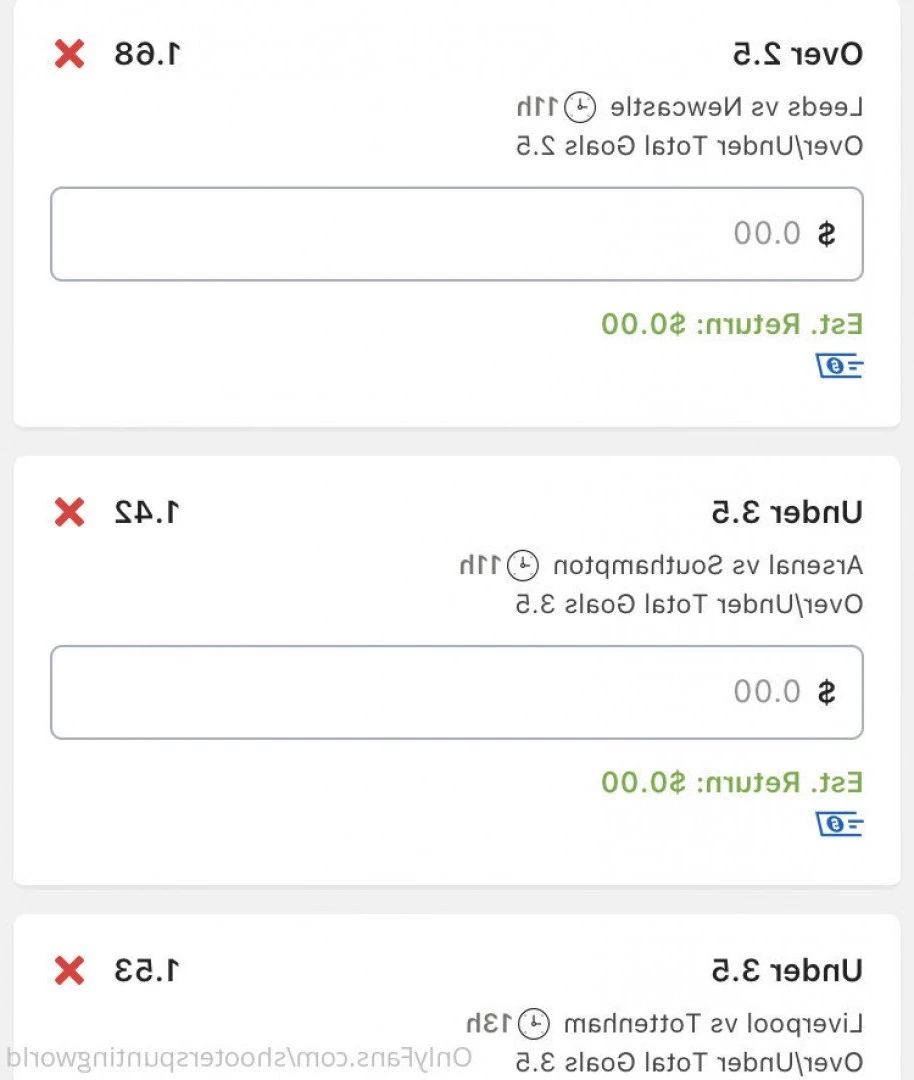Open the Arsenal vs Southampton match link
This screenshot has width=914, height=1080.
(x=708, y=565)
